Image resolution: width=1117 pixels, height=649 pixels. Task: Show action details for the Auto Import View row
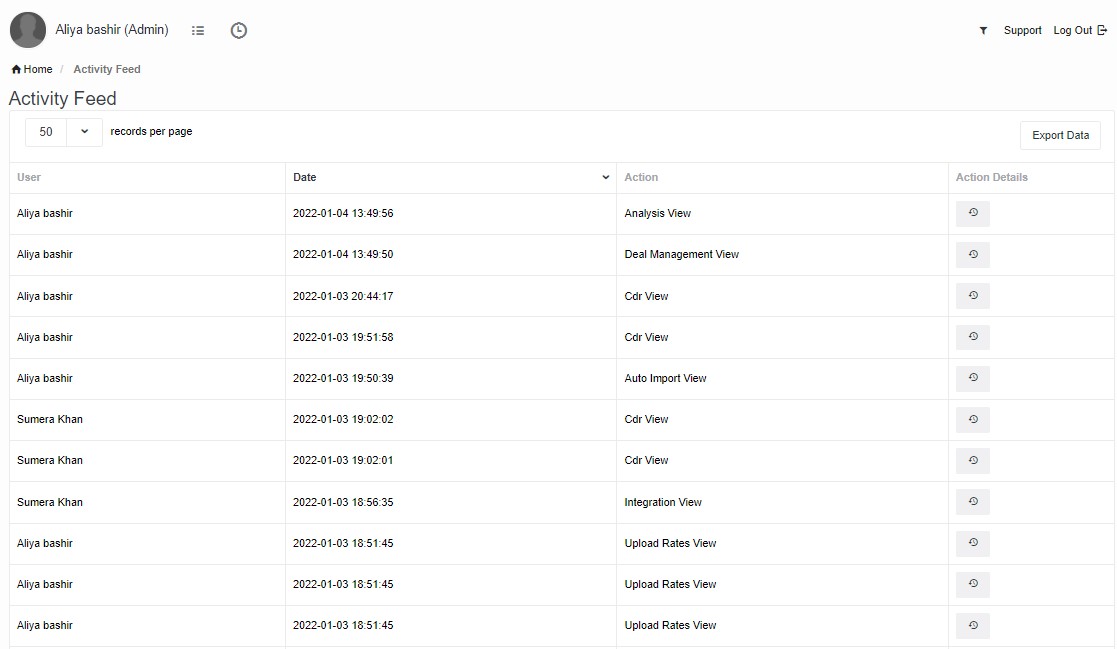click(972, 379)
